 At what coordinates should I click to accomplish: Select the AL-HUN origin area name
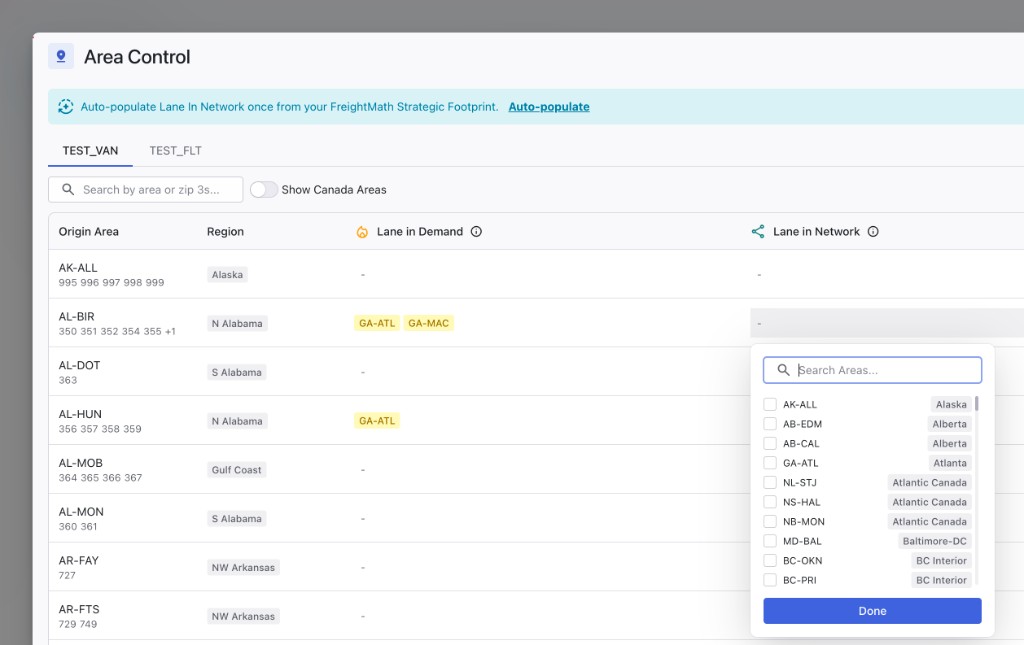tap(80, 415)
